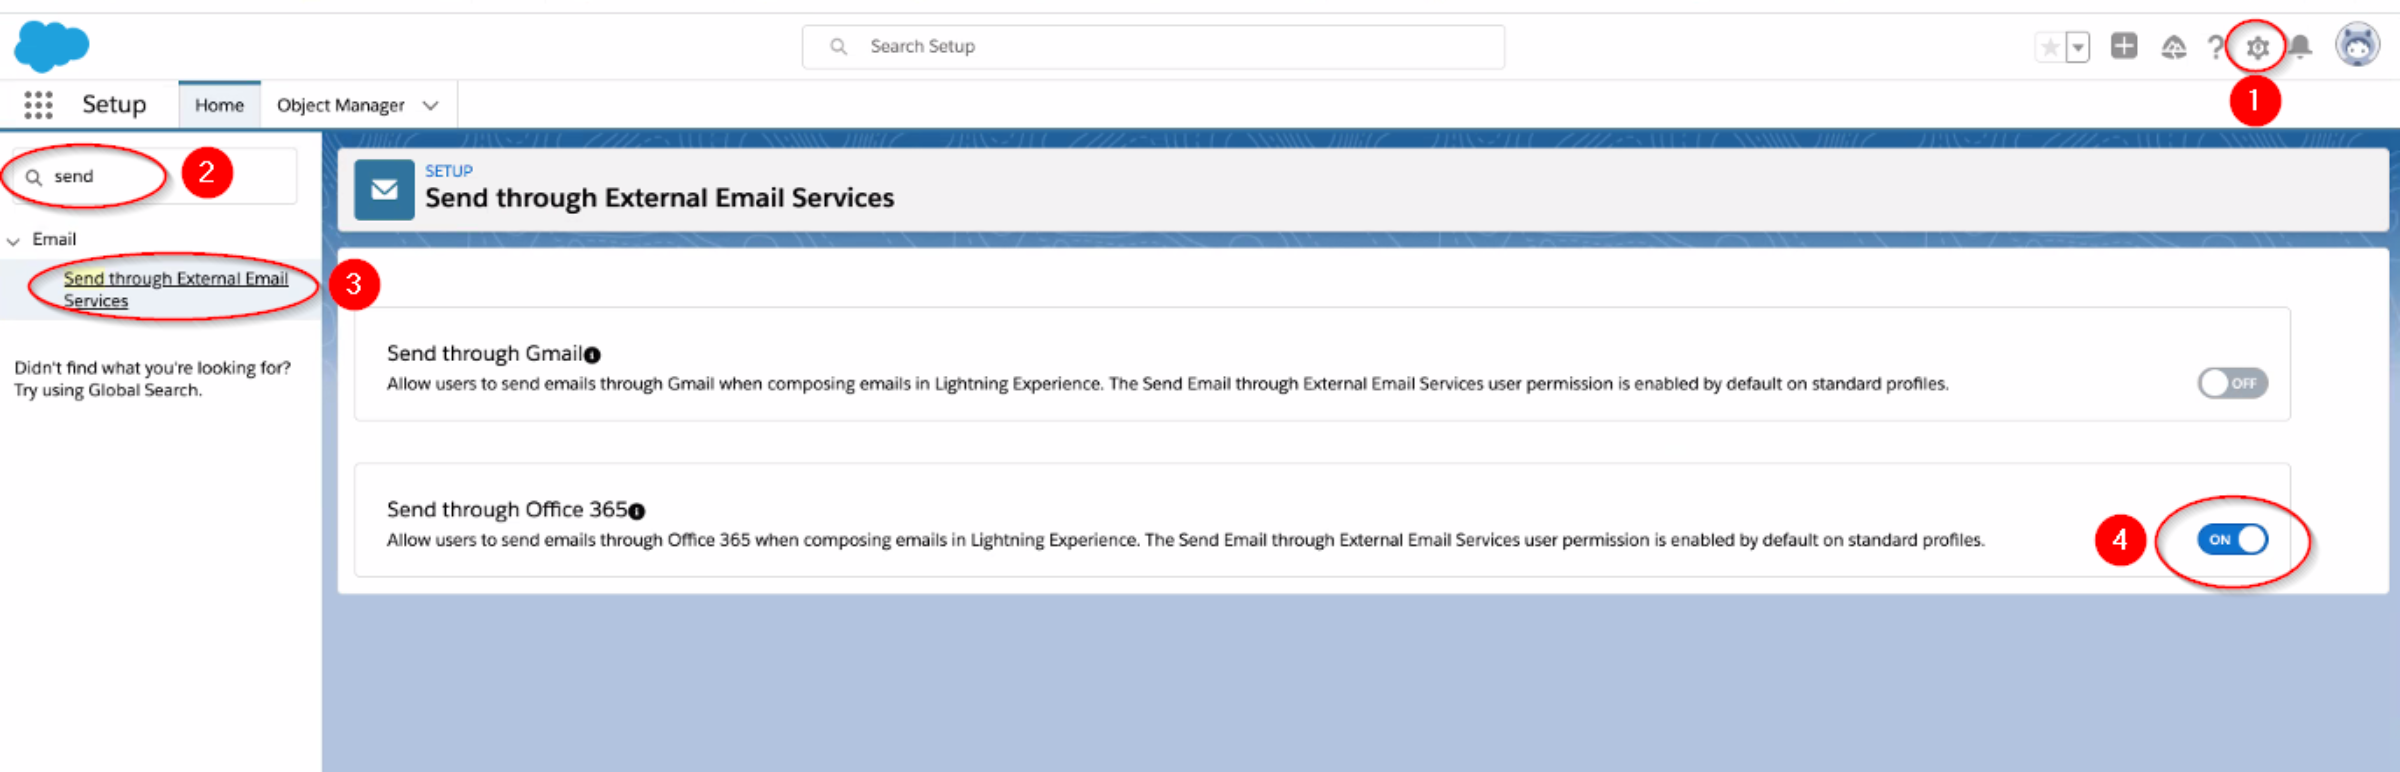
Task: Click the favorites star icon
Action: pos(2050,47)
